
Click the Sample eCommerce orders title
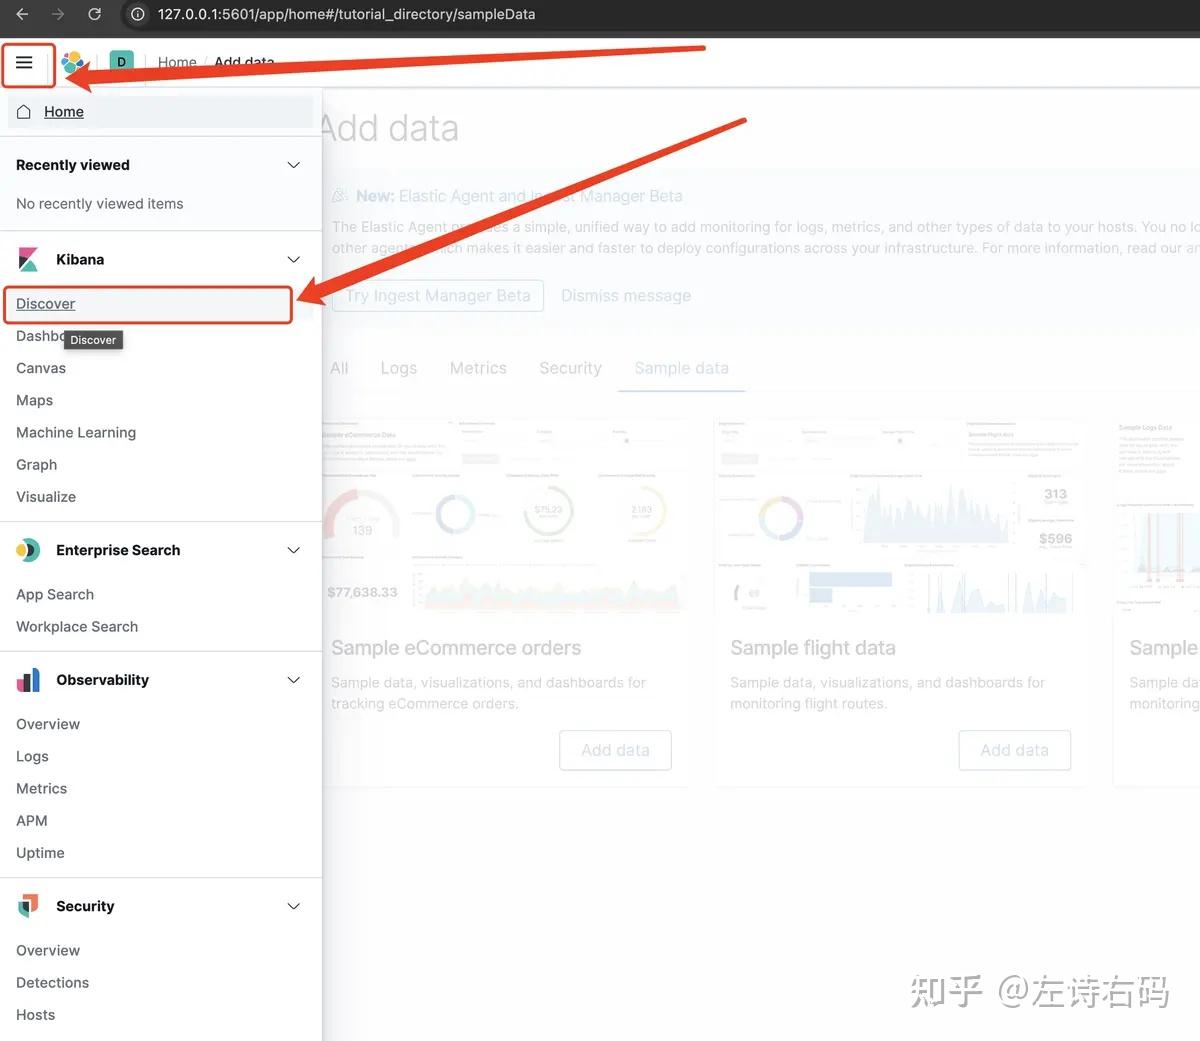click(x=456, y=648)
